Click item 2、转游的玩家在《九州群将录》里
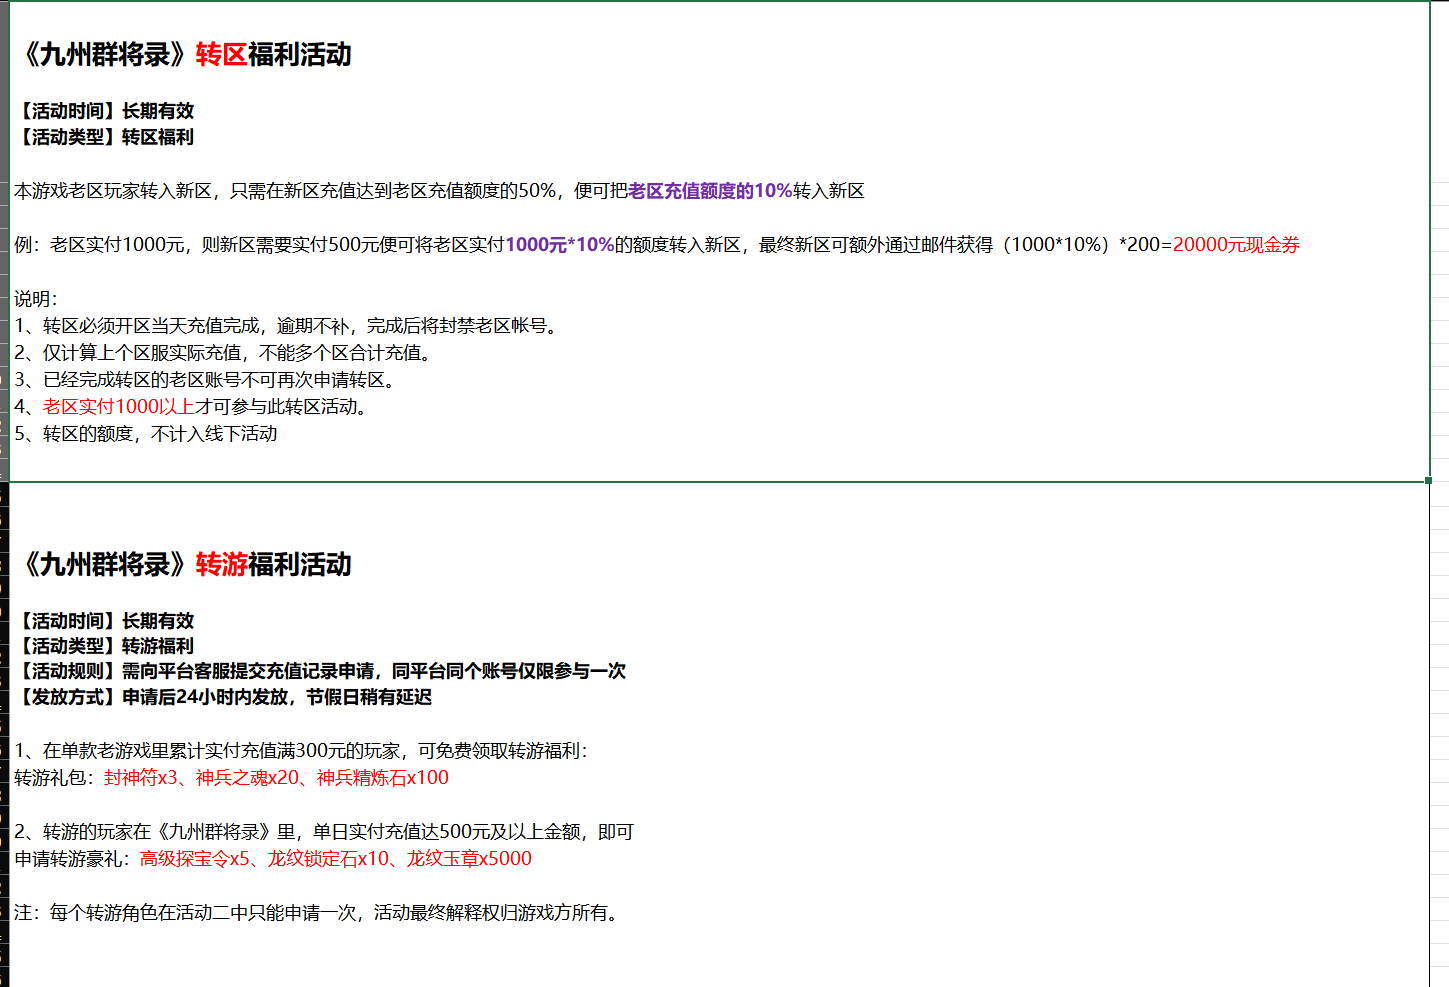 pos(324,832)
